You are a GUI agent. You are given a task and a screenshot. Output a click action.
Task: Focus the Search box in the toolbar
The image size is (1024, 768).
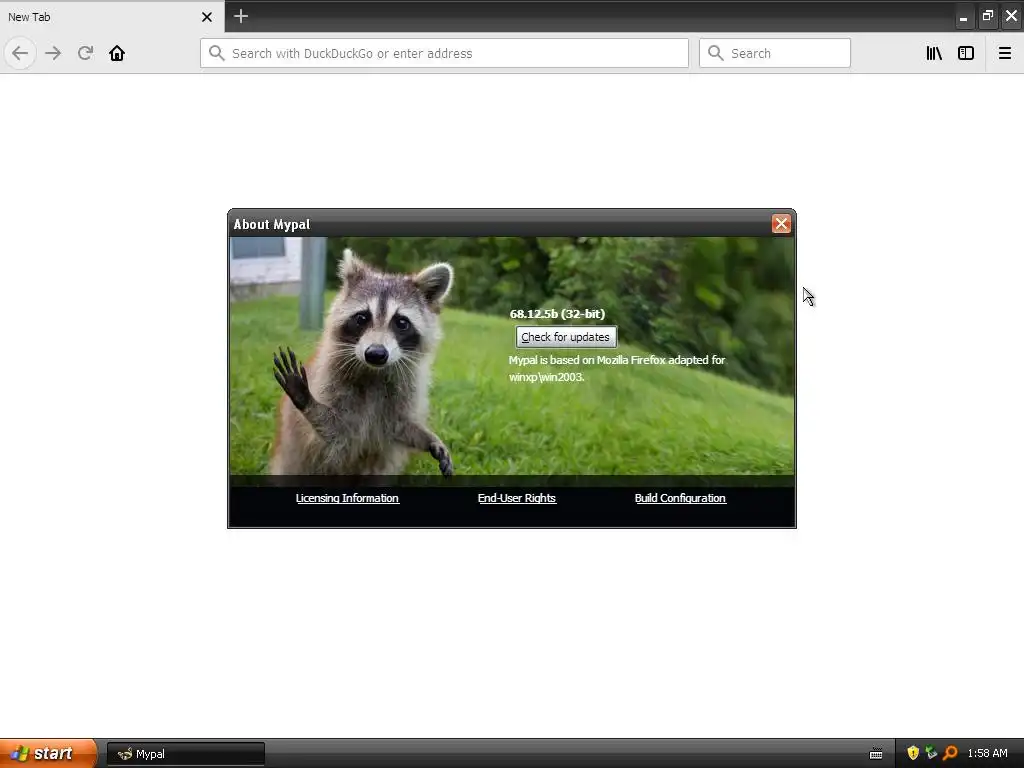(775, 53)
